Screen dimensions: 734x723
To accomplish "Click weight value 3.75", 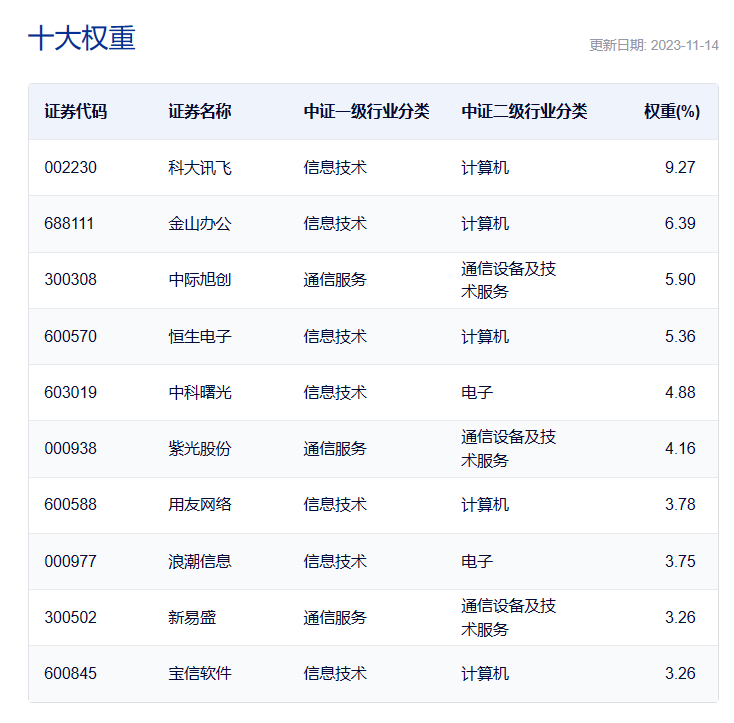I will [680, 561].
